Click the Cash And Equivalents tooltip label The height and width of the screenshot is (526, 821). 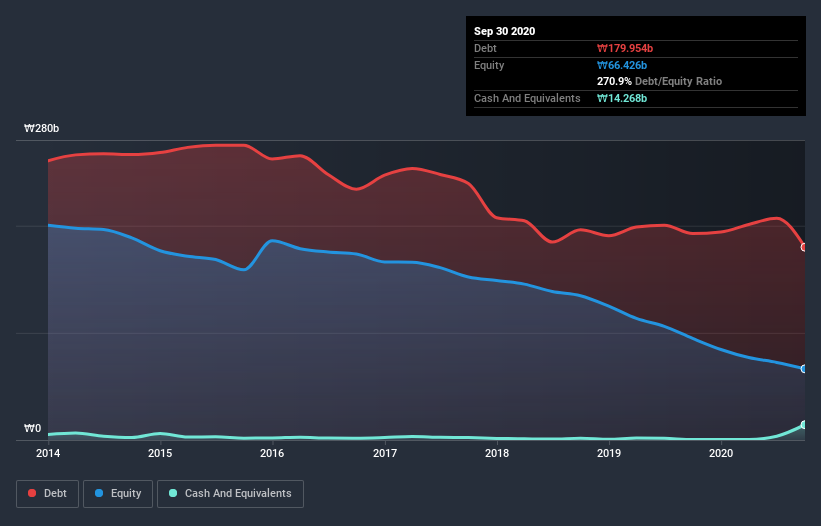click(527, 98)
